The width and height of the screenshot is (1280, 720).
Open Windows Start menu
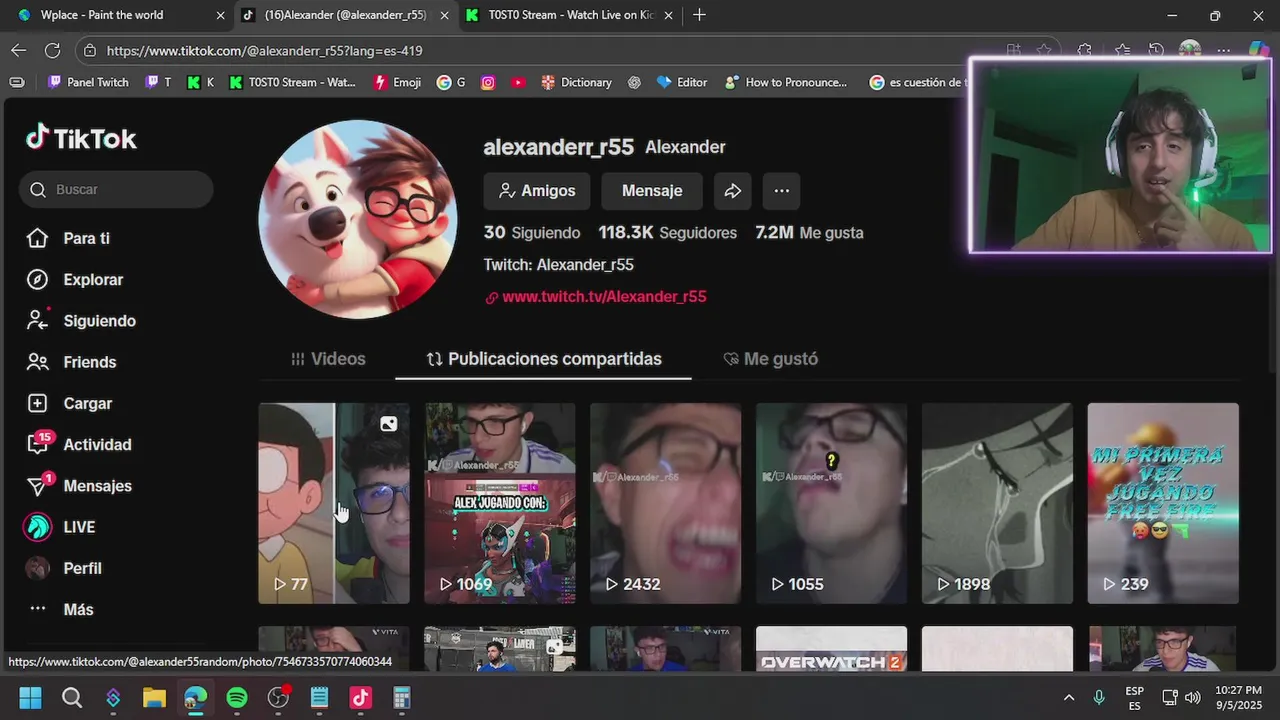tap(30, 698)
